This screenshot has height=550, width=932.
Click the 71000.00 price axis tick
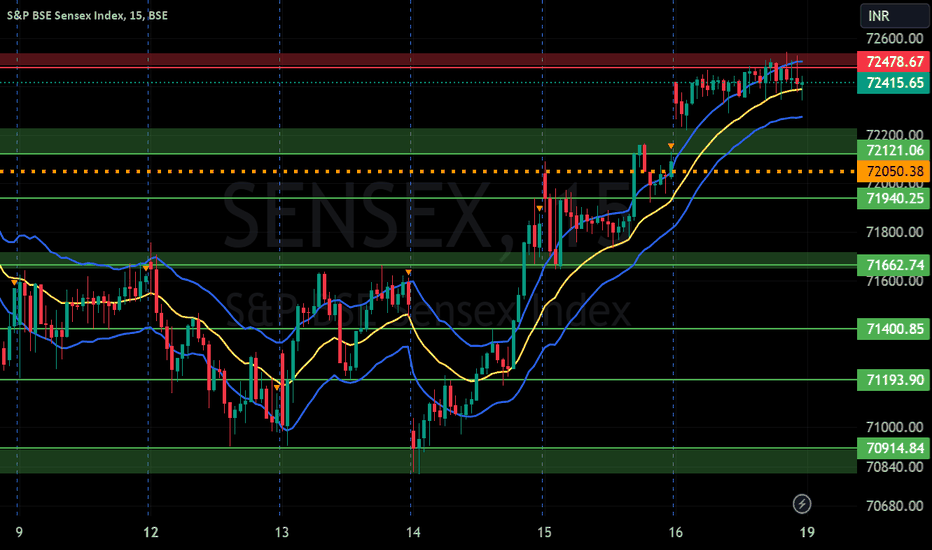[895, 427]
